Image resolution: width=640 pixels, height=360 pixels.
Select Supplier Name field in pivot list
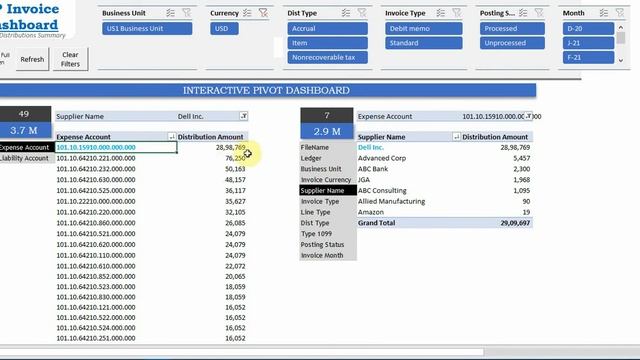[x=328, y=191]
